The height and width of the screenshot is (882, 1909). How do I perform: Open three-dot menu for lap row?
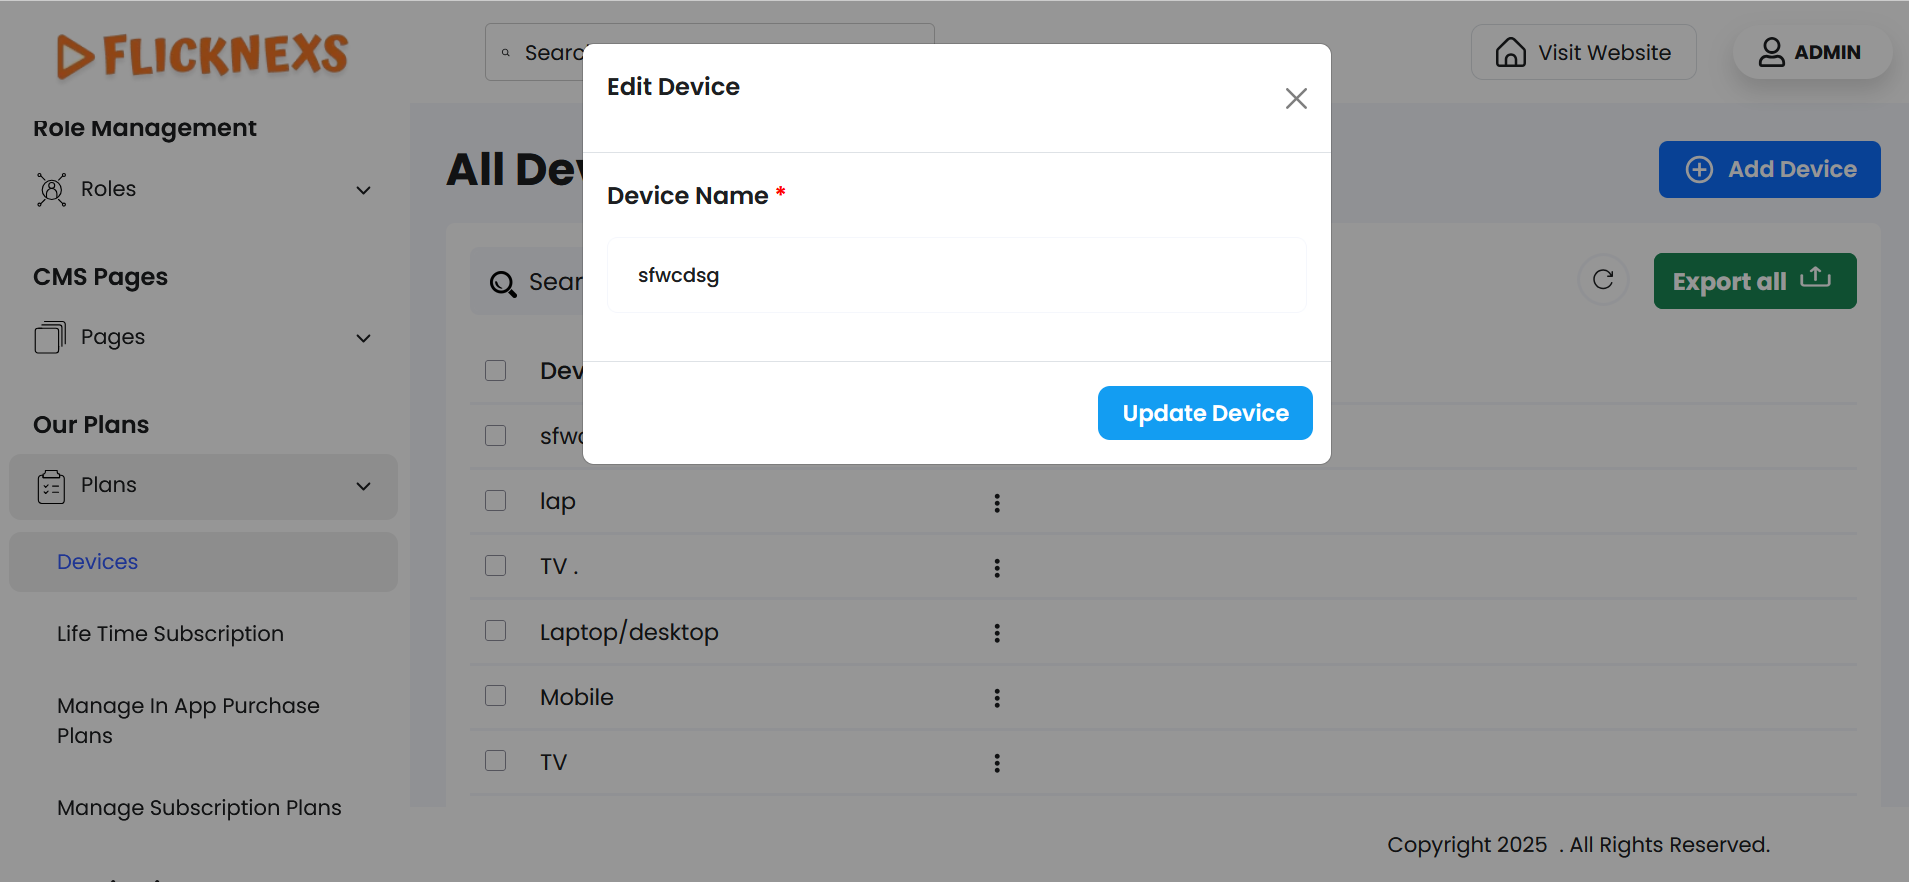point(997,503)
